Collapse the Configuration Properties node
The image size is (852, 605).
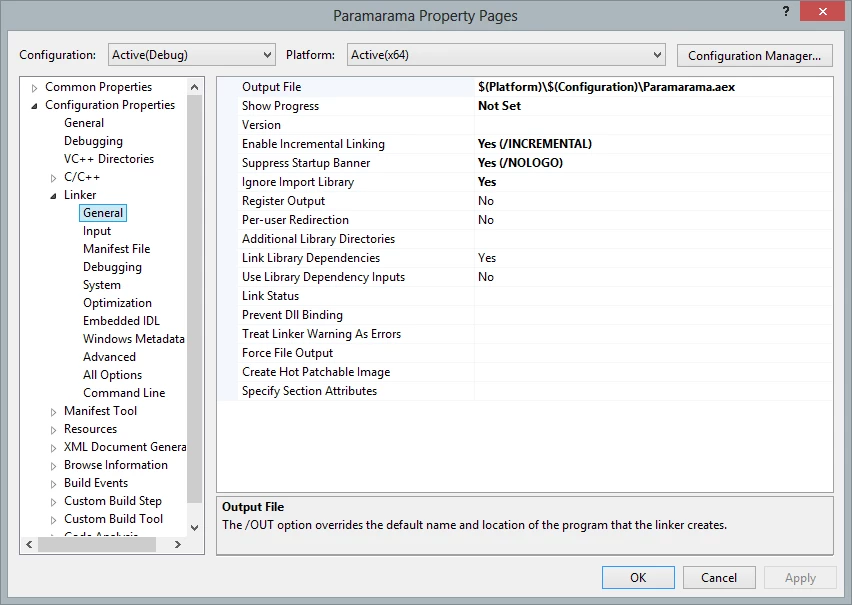pyautogui.click(x=35, y=105)
